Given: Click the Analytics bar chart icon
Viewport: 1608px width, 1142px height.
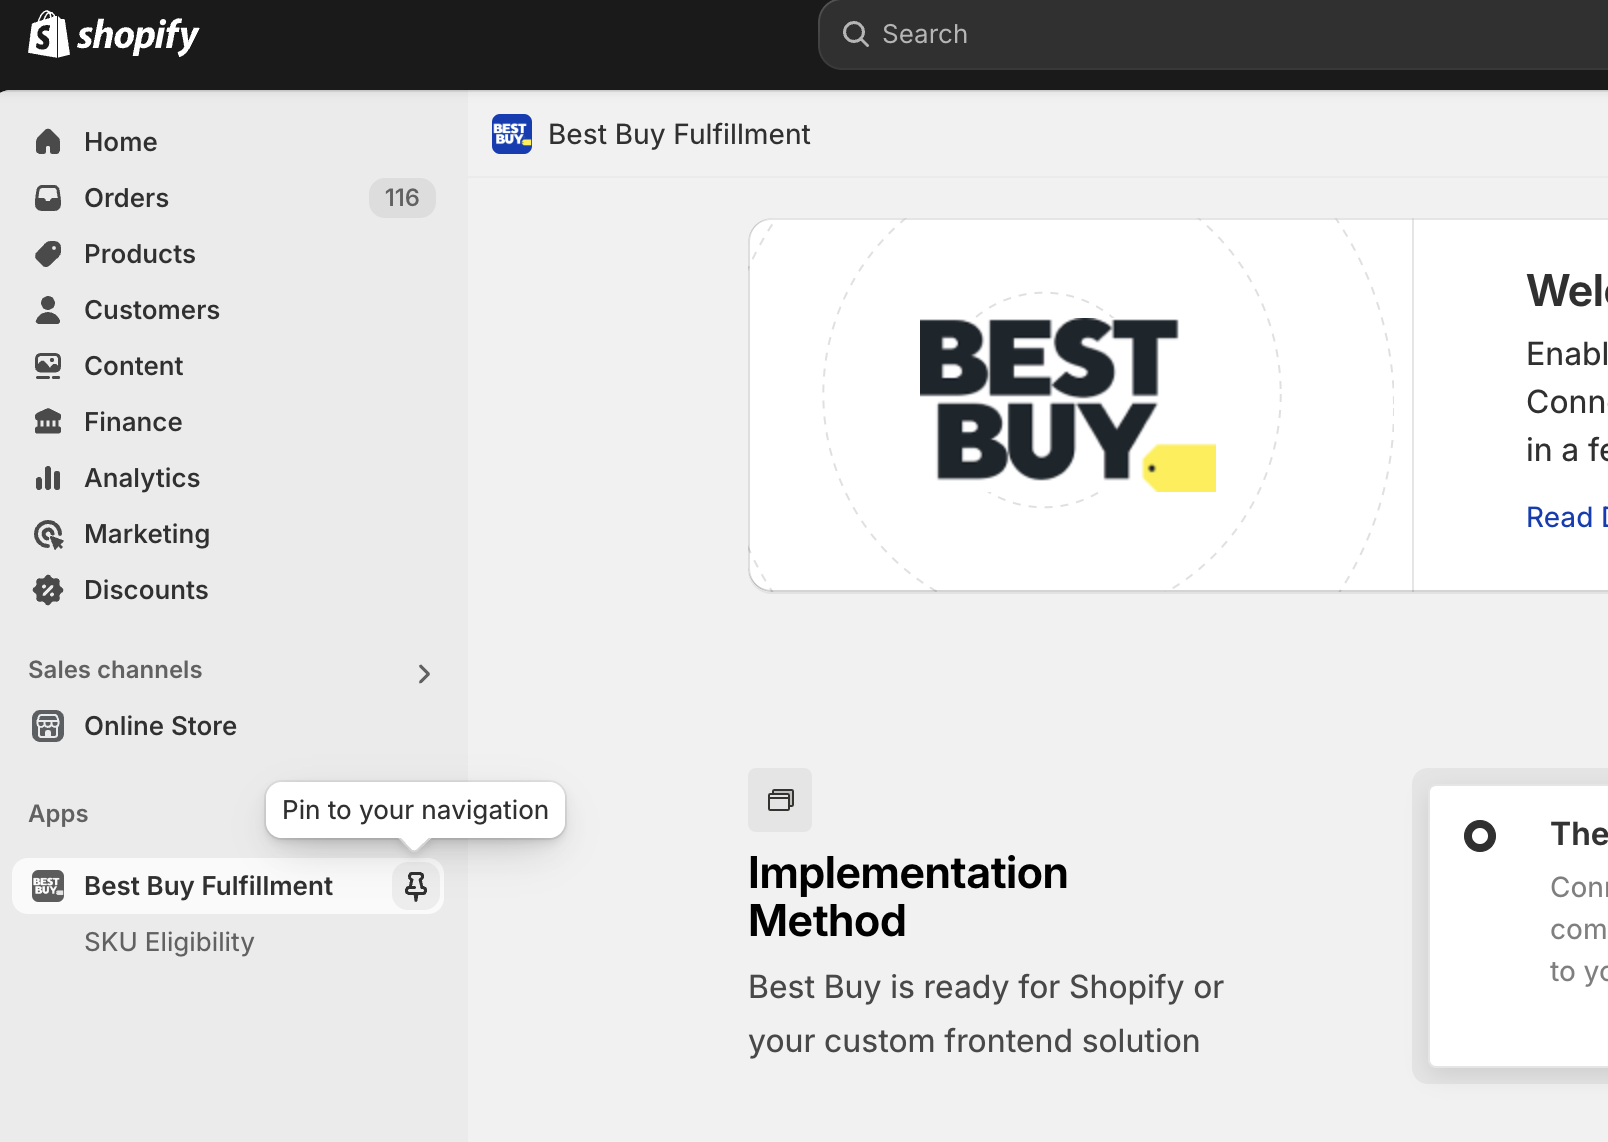Looking at the screenshot, I should pyautogui.click(x=48, y=478).
